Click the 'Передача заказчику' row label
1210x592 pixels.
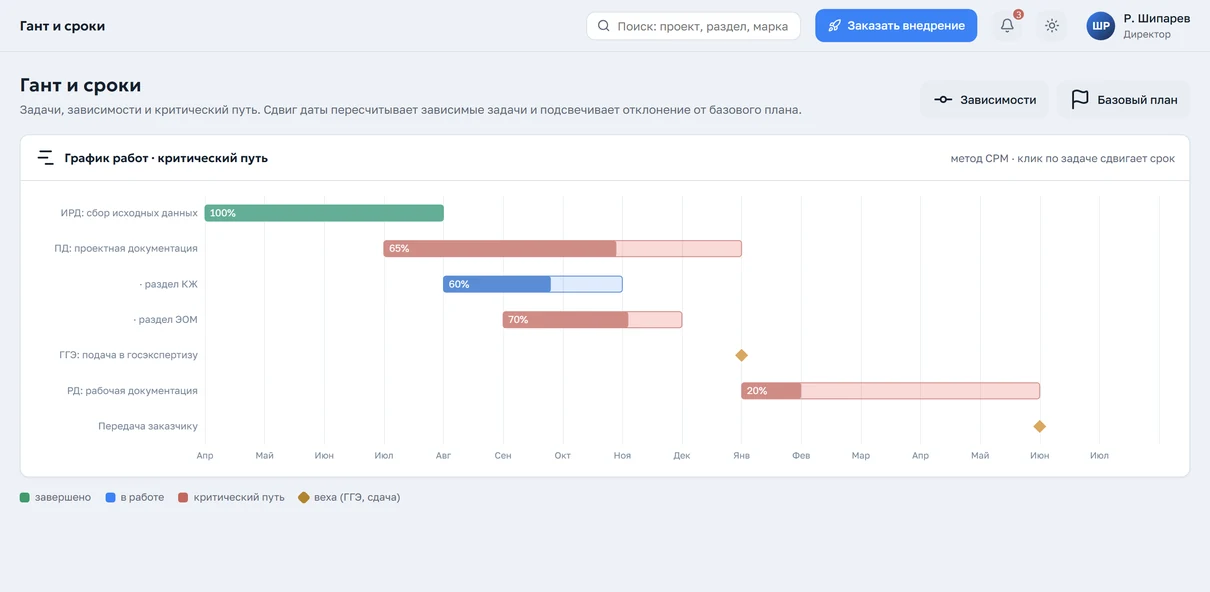pos(148,426)
